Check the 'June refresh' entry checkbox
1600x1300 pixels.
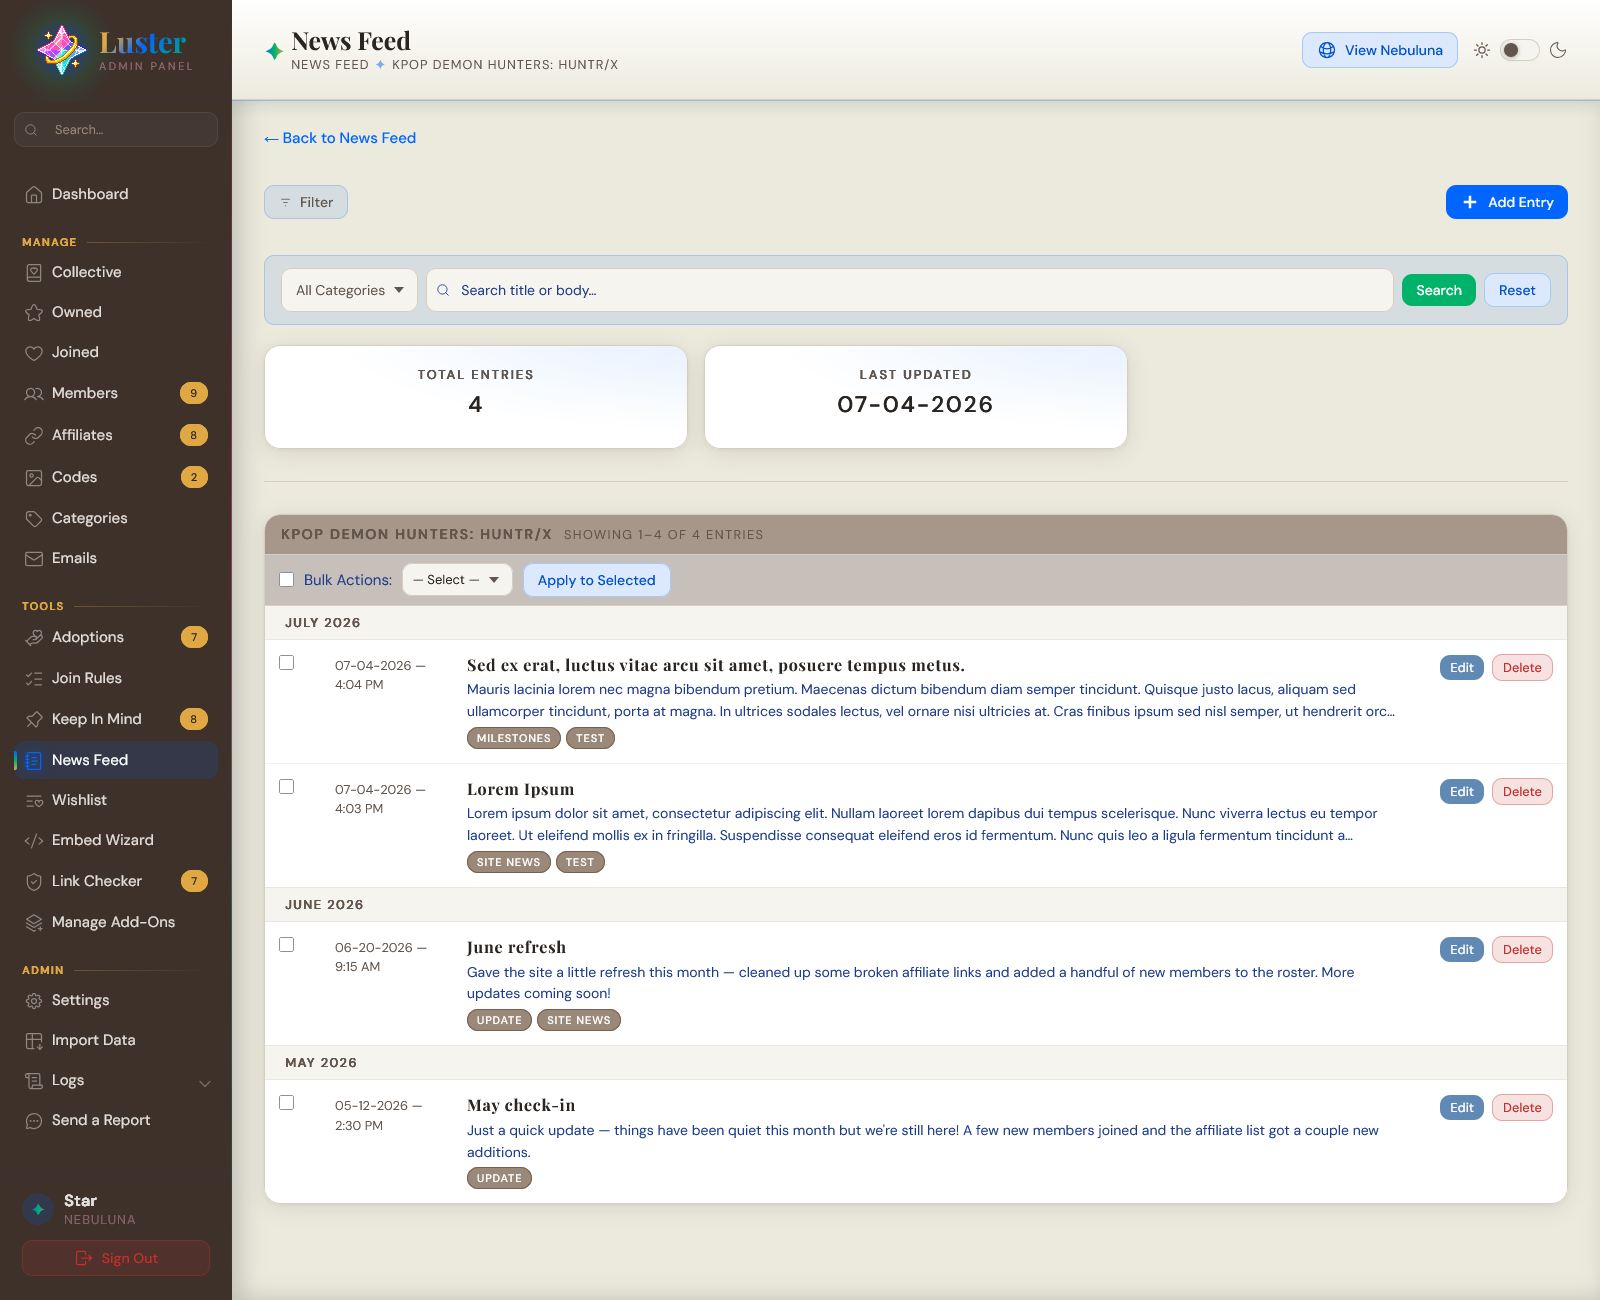tap(287, 945)
